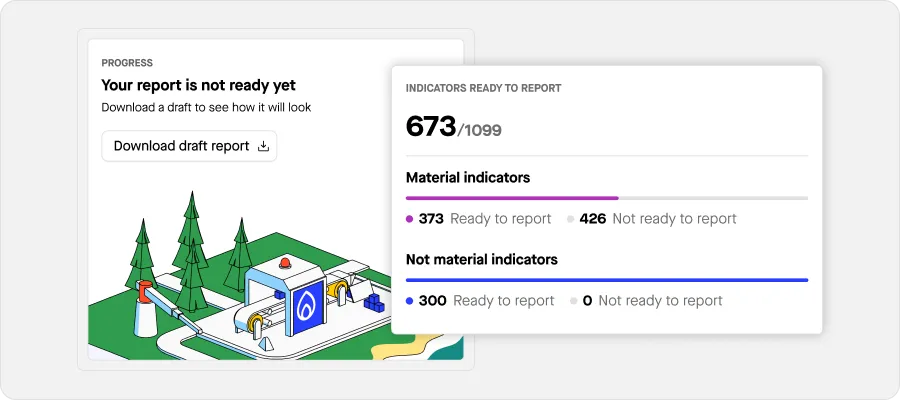Click the red siren light on the machine
Viewport: 900px width, 400px height.
[x=285, y=263]
